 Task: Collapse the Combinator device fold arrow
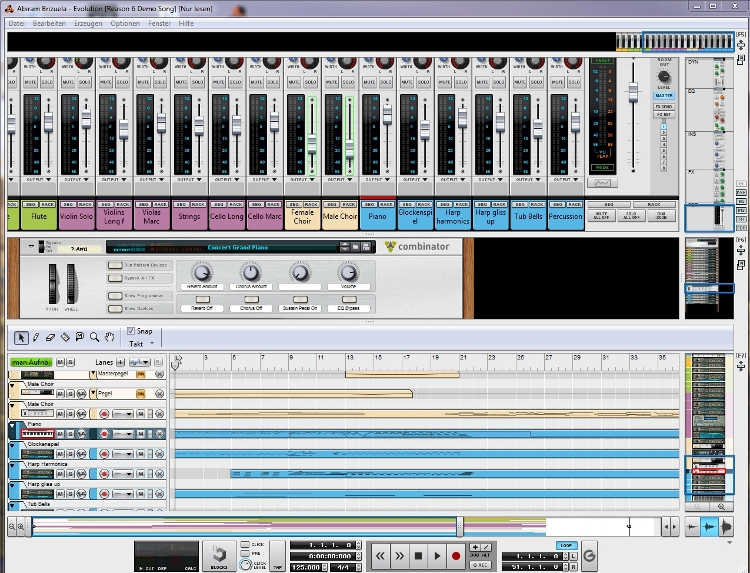click(x=31, y=246)
